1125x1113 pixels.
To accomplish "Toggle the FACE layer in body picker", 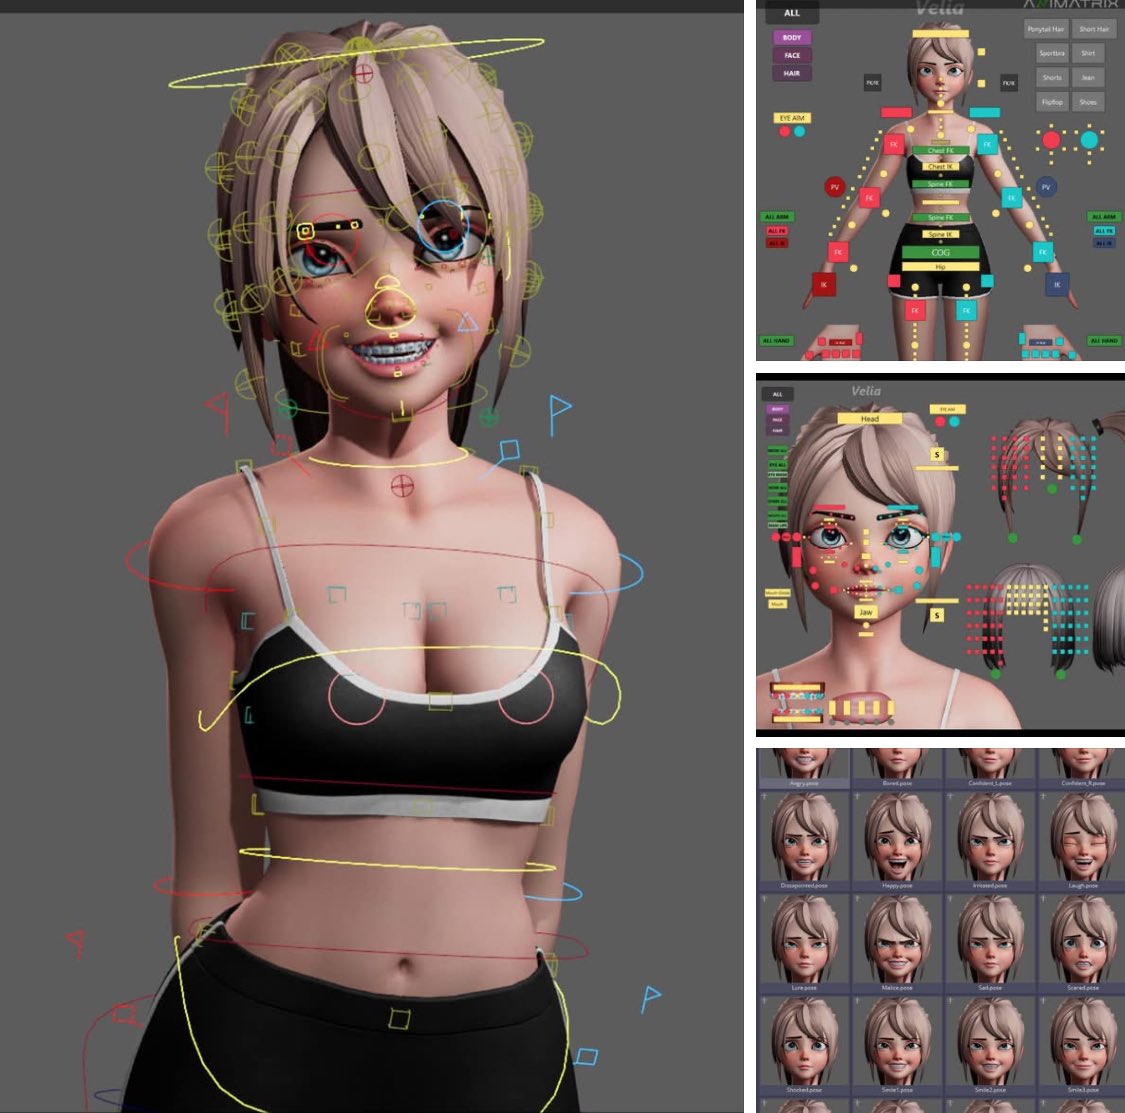I will click(x=792, y=55).
